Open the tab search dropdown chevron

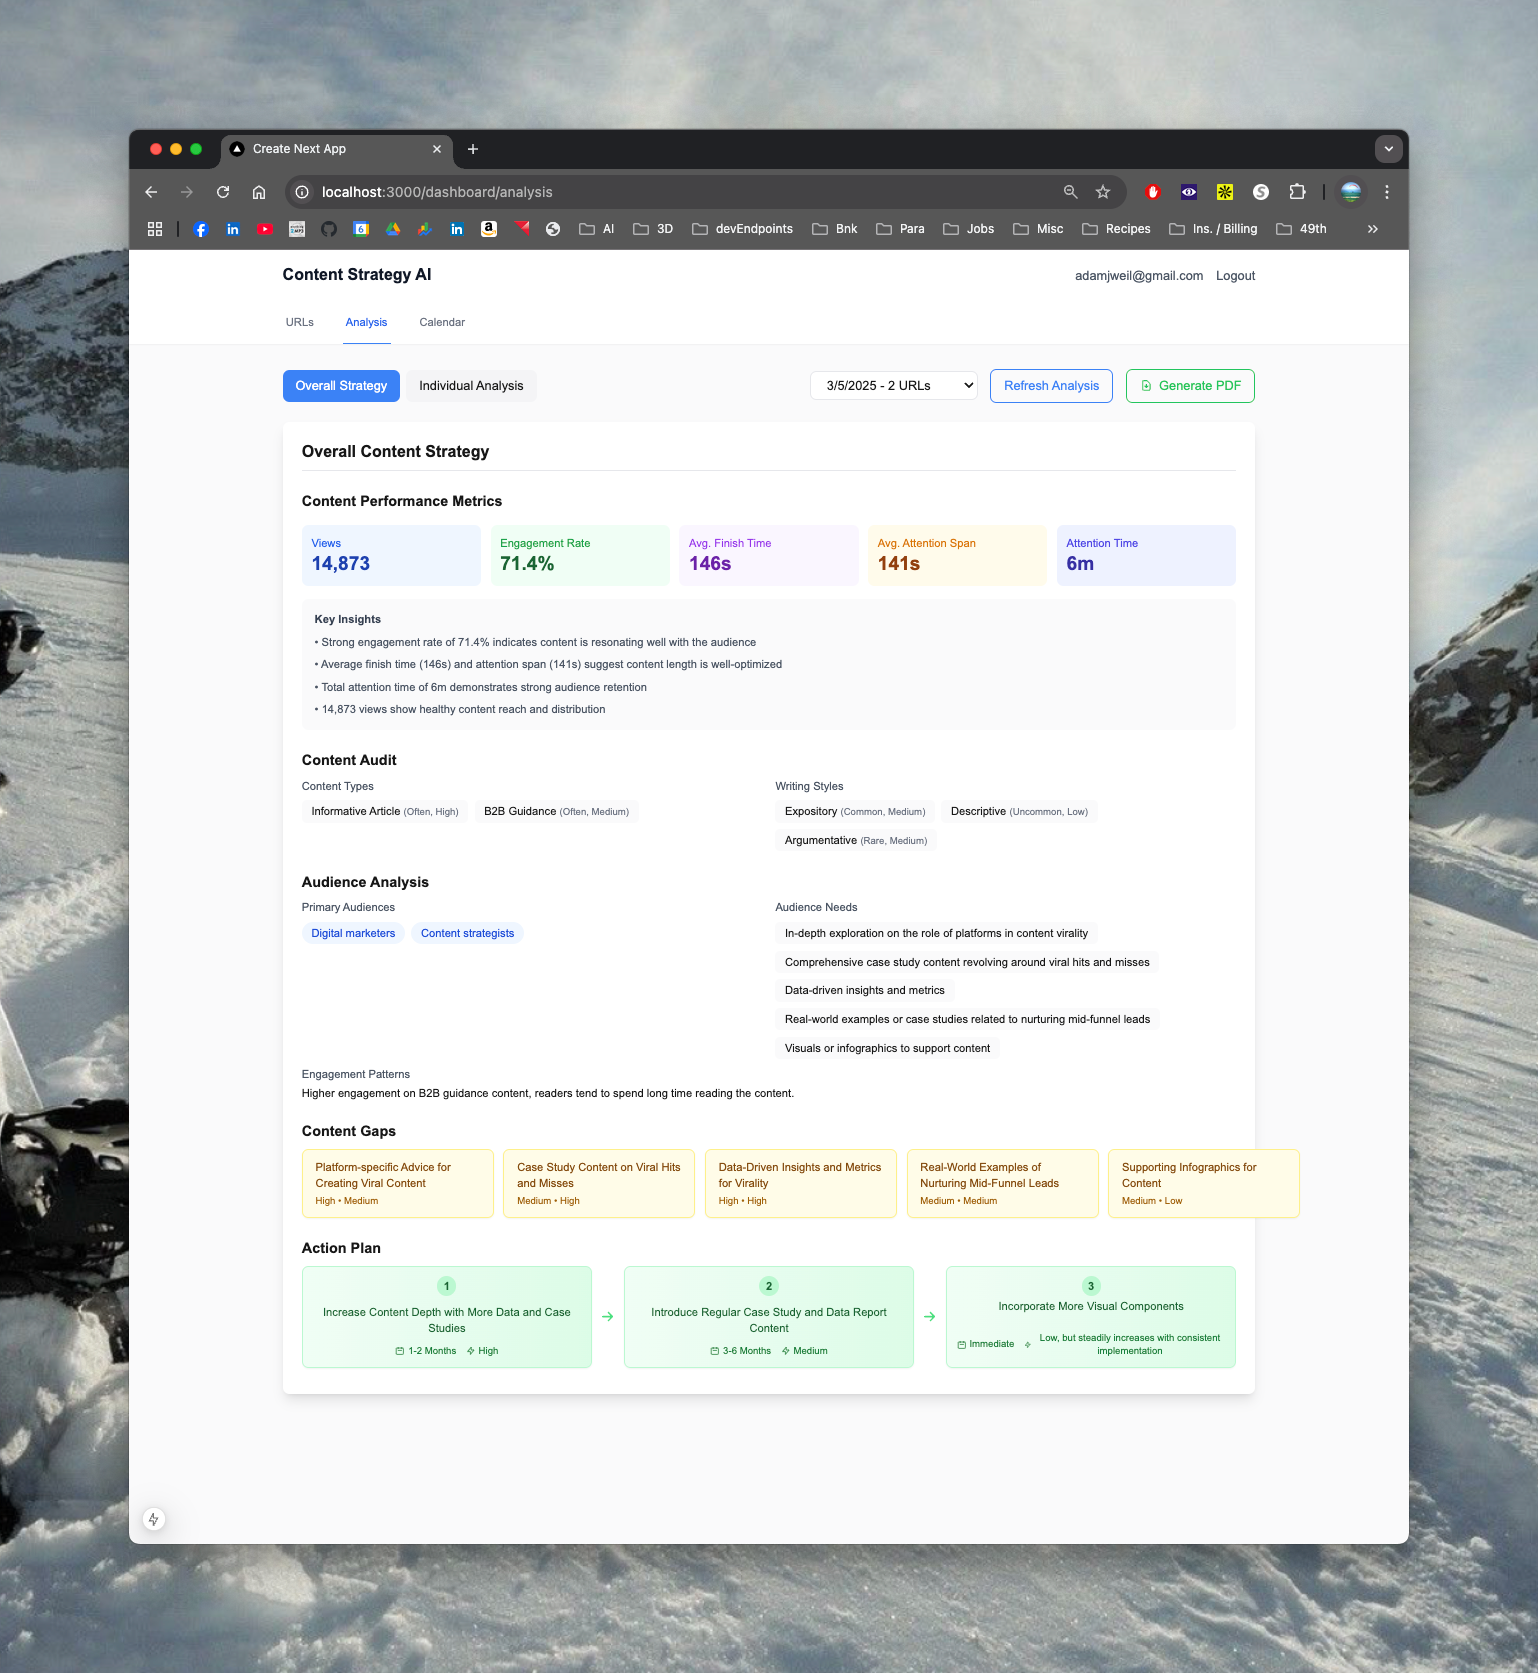click(1388, 149)
